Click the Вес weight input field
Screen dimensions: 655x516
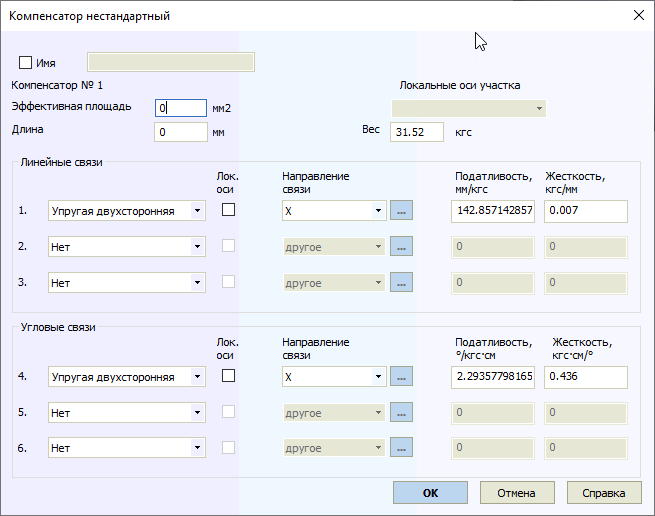click(x=415, y=132)
